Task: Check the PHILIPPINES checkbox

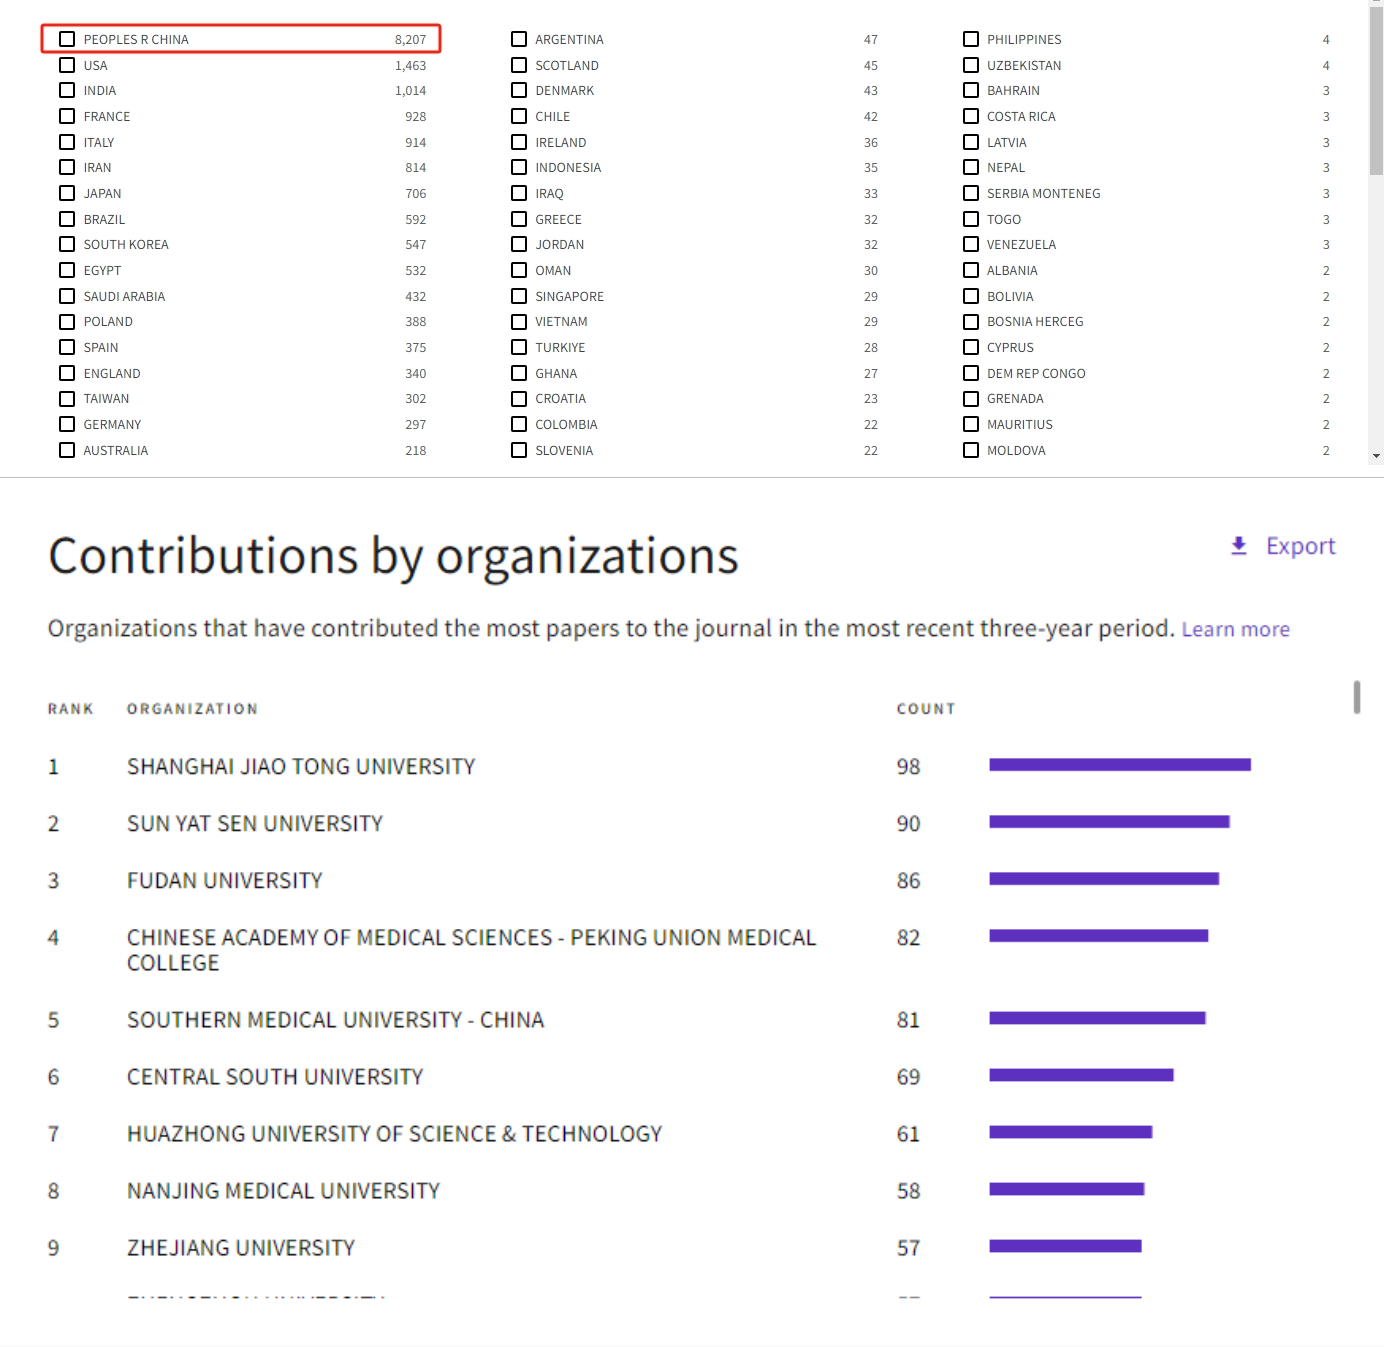Action: 971,39
